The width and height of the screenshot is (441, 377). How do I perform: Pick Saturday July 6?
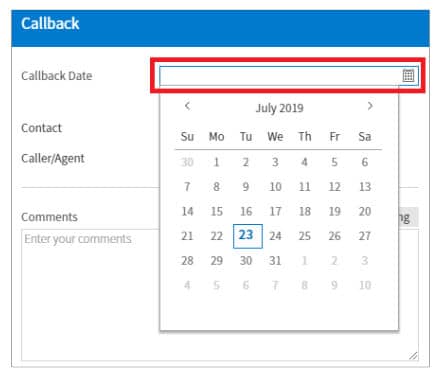(x=365, y=162)
